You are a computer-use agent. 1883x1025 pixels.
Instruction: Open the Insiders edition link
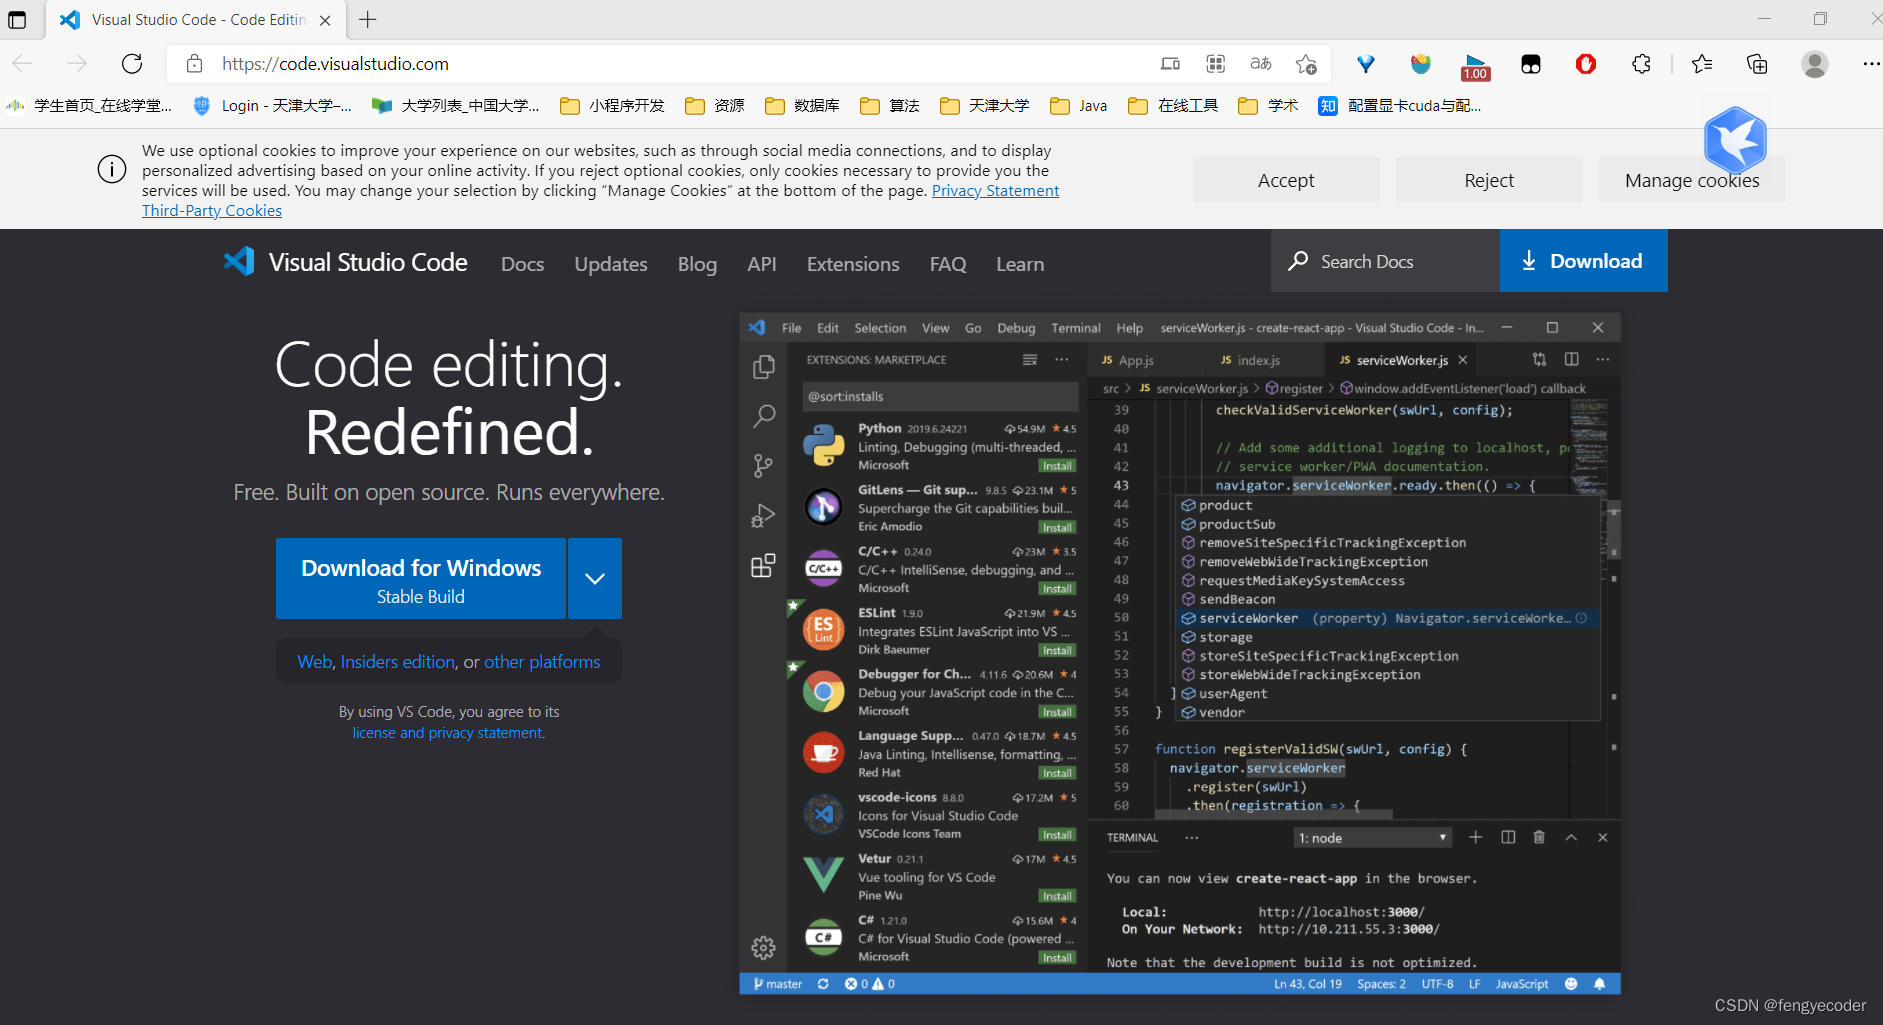[398, 662]
